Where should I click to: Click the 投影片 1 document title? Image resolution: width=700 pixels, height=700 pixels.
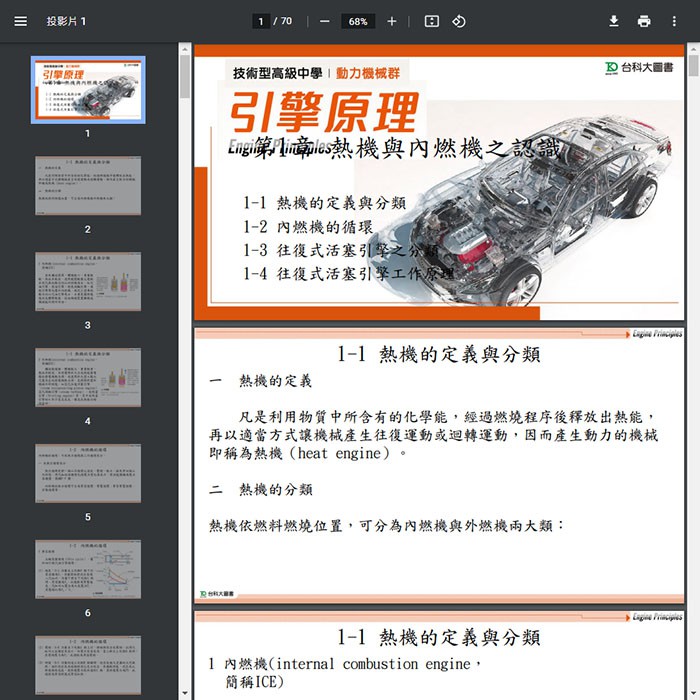point(66,21)
